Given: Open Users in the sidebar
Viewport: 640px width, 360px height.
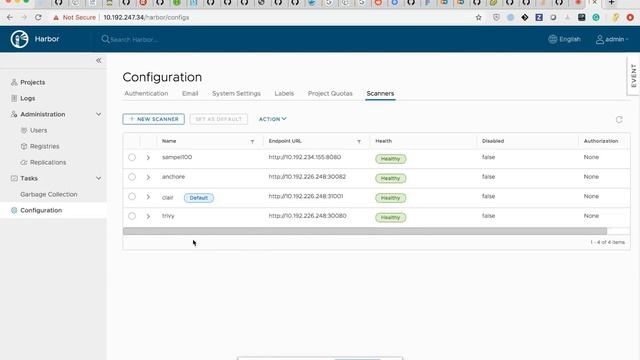Looking at the screenshot, I should pyautogui.click(x=38, y=130).
